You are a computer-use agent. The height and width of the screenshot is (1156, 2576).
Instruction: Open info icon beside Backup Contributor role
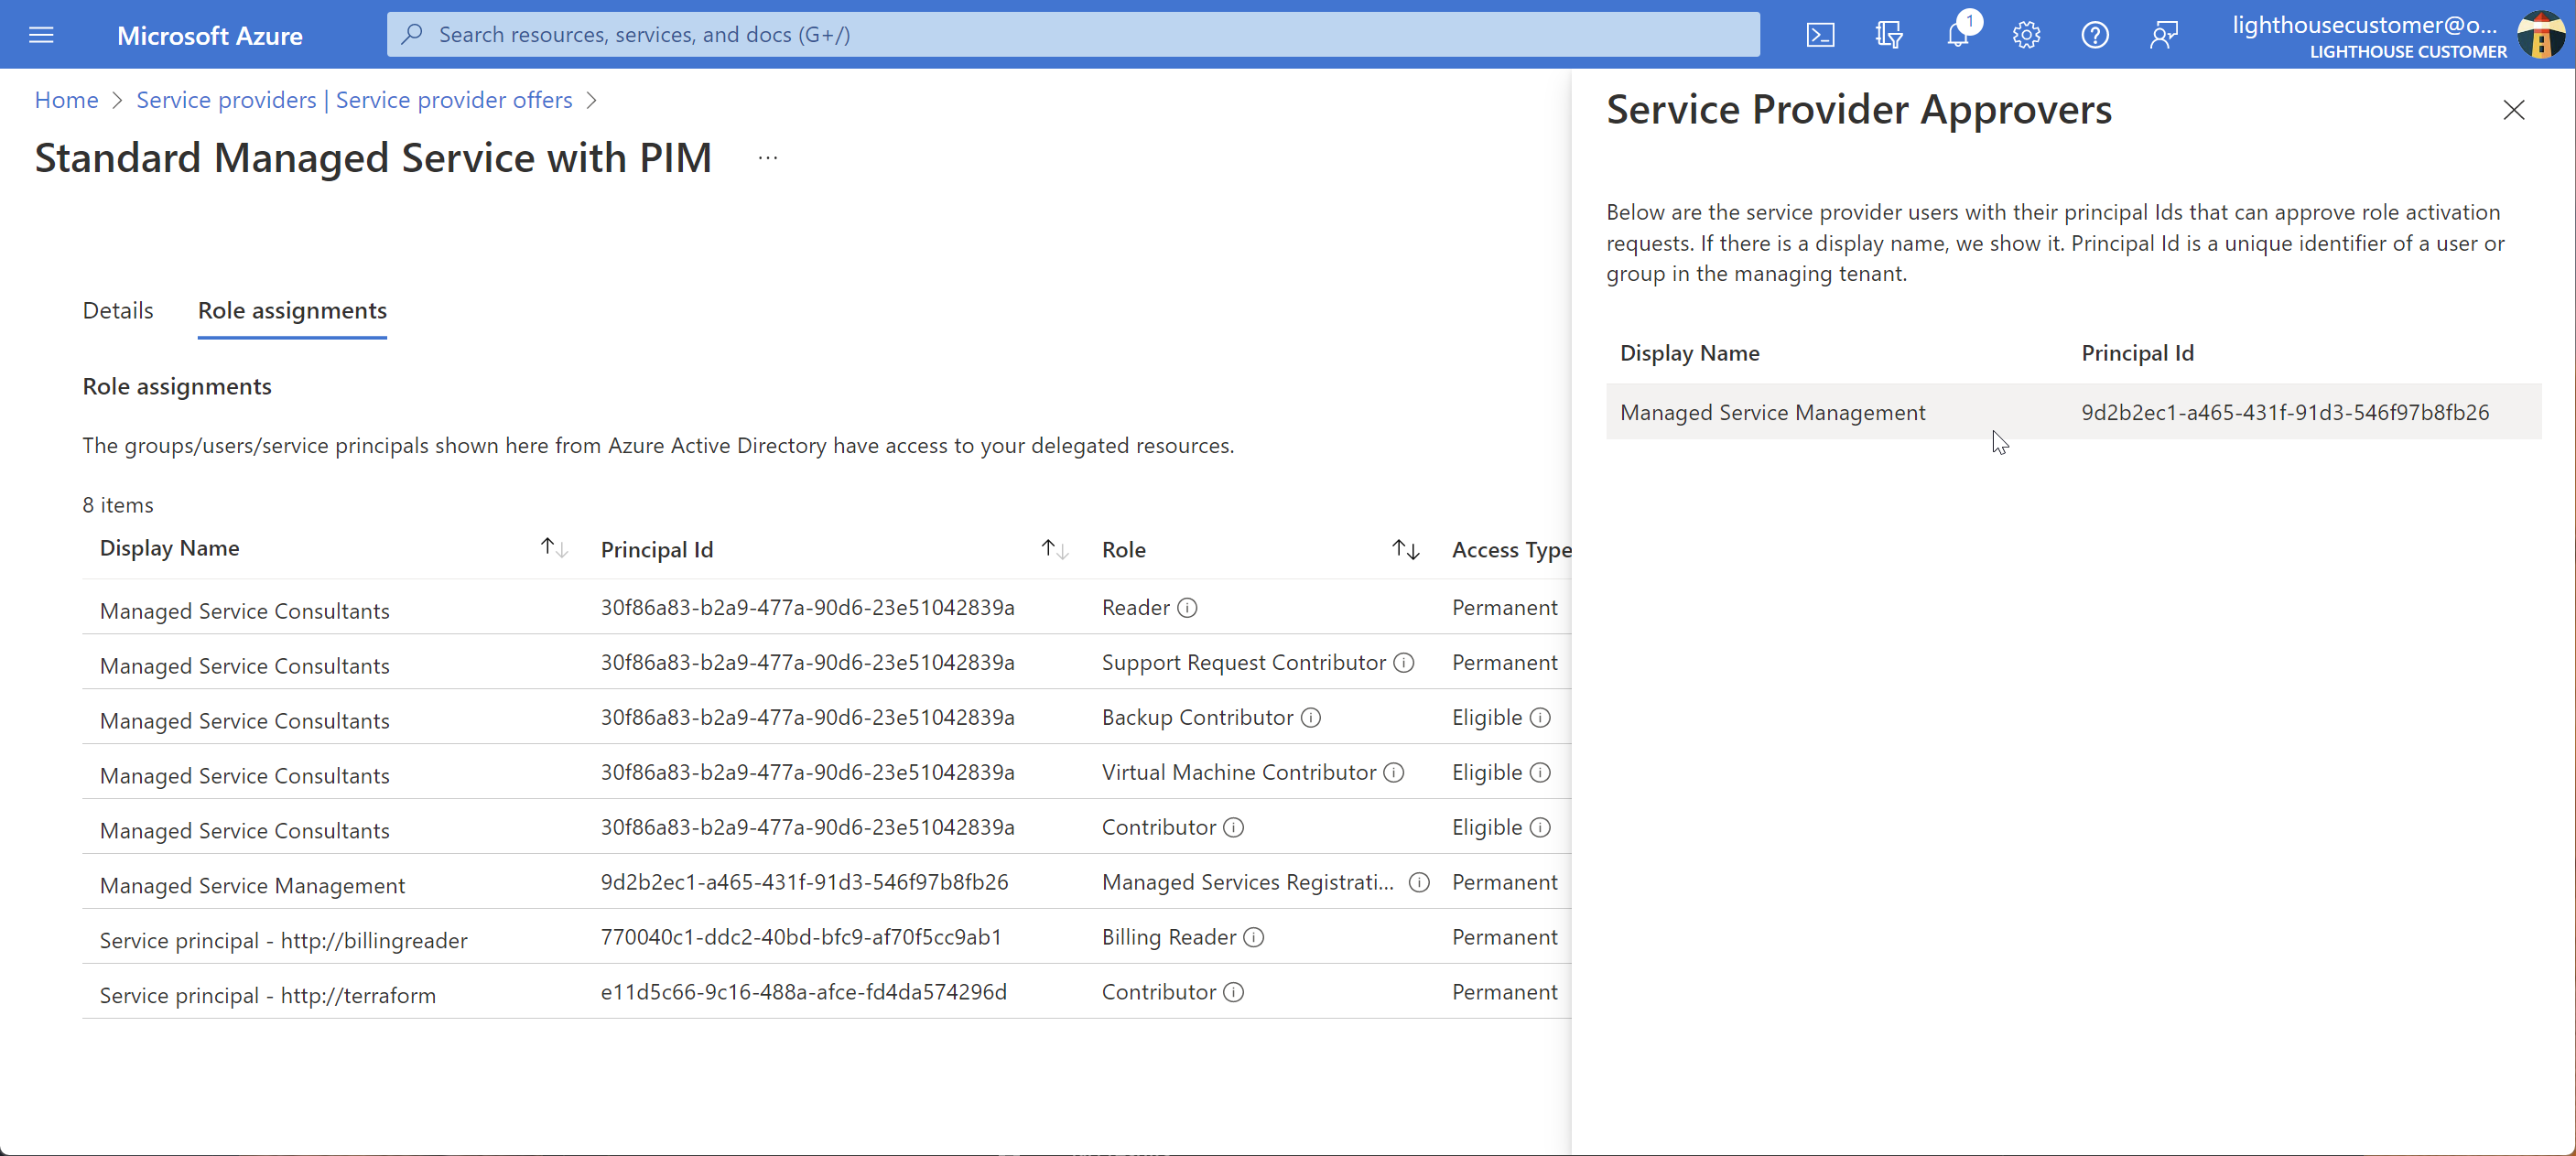1311,717
